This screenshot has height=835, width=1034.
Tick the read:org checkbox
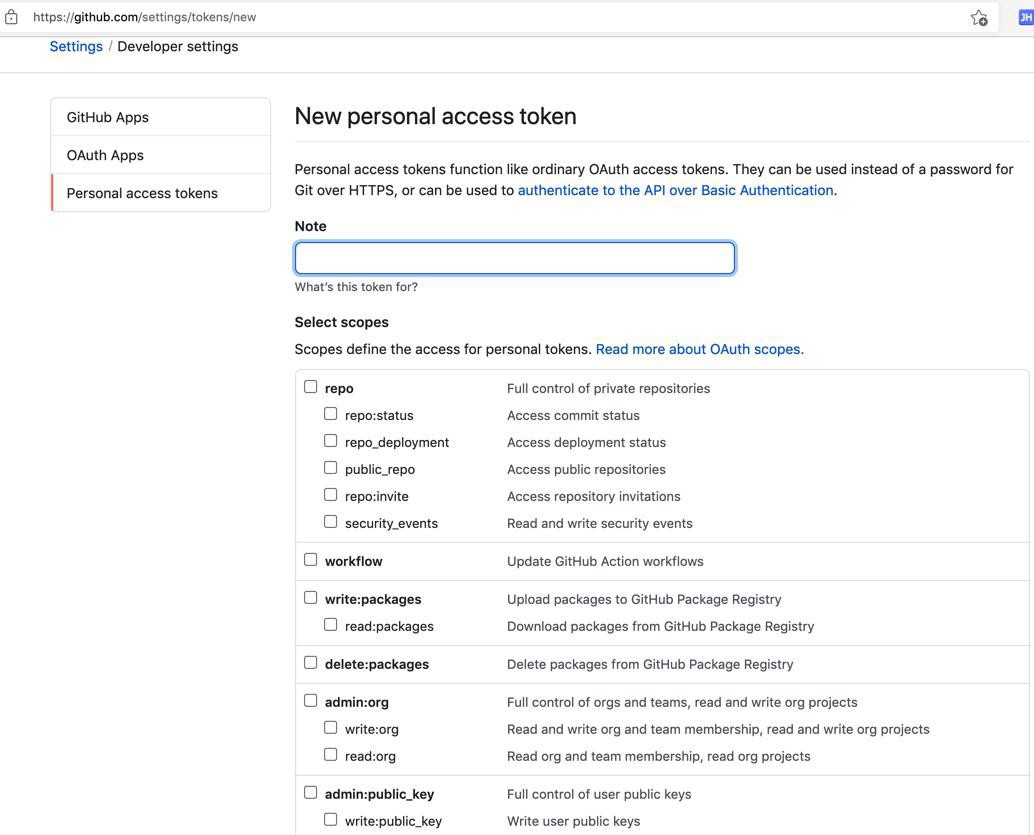click(330, 755)
